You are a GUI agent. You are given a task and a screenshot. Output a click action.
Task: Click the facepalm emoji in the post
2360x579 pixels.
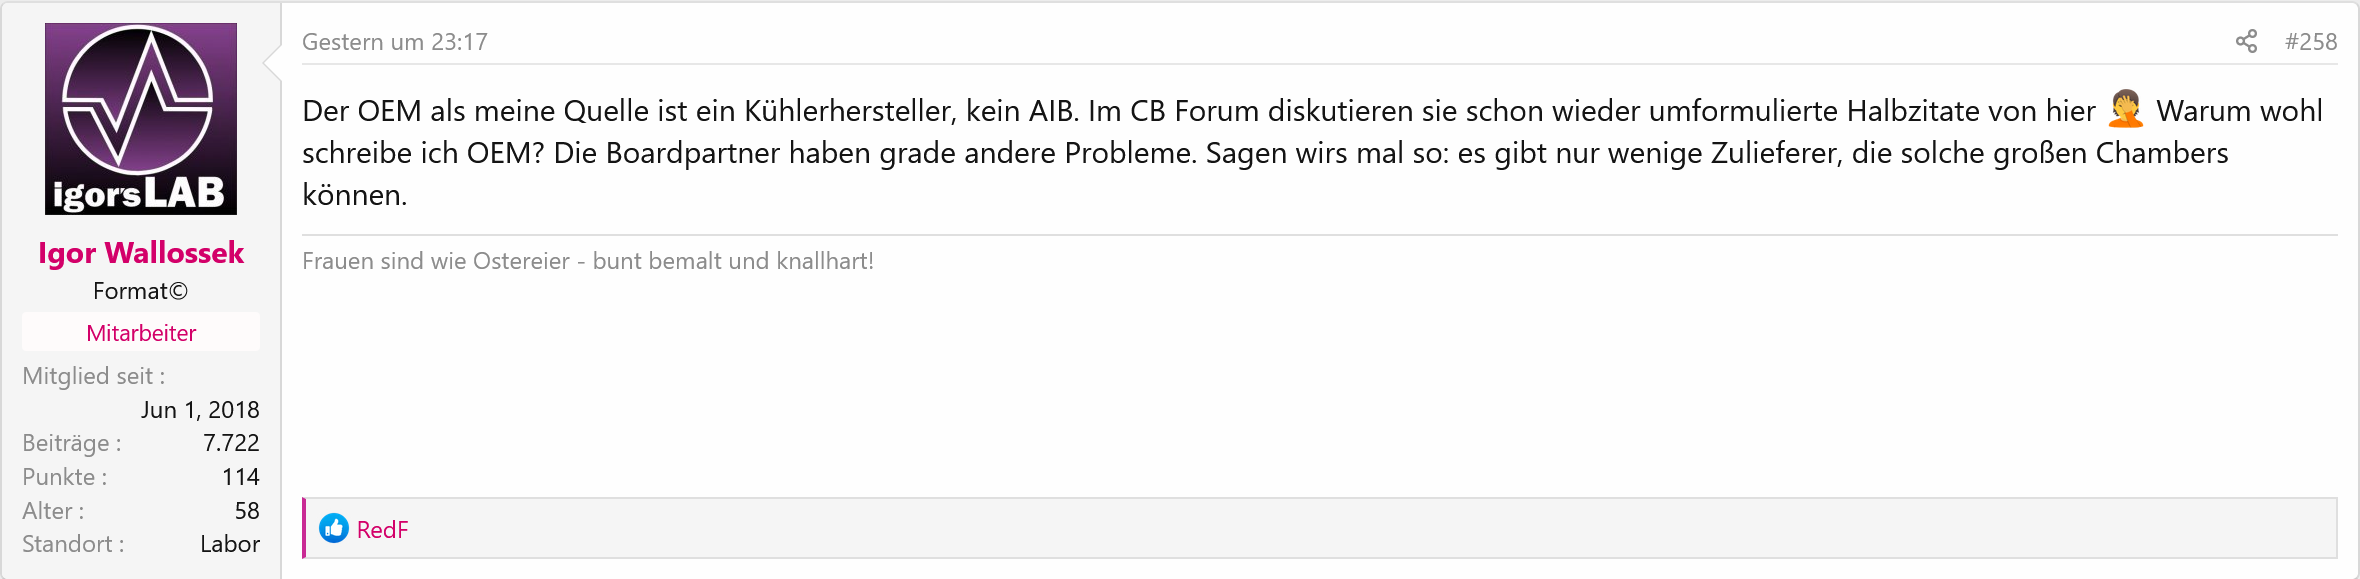(2125, 109)
